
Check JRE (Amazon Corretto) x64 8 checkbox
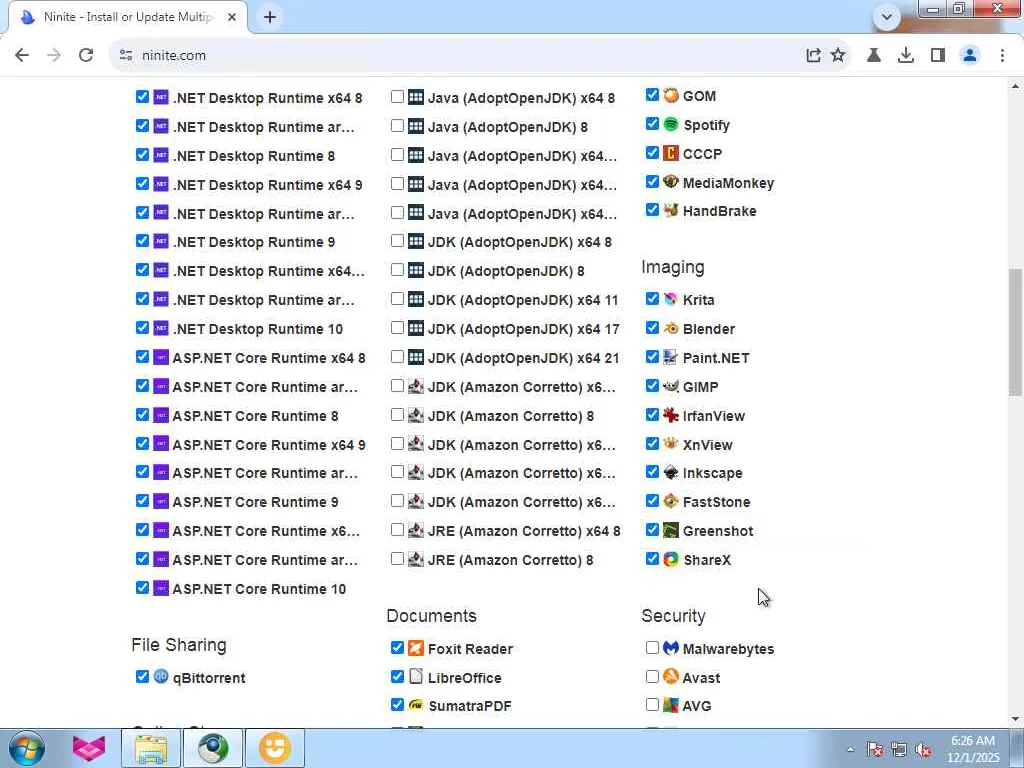pyautogui.click(x=397, y=529)
